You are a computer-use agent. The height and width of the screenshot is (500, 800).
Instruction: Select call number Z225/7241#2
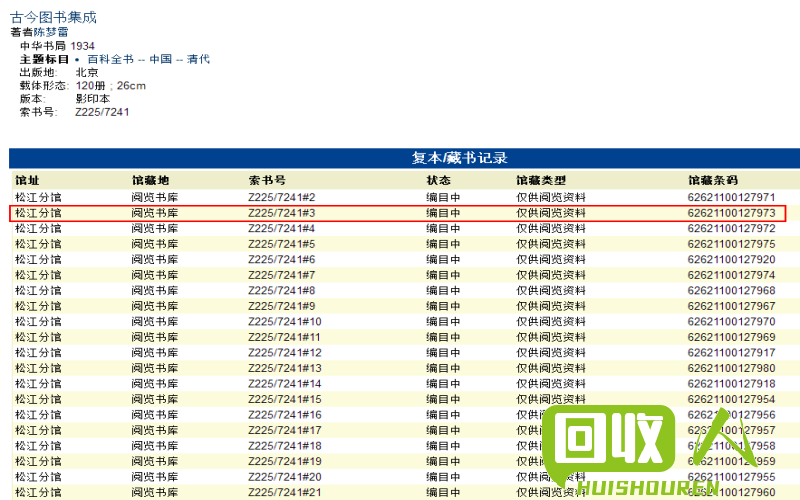pyautogui.click(x=282, y=197)
